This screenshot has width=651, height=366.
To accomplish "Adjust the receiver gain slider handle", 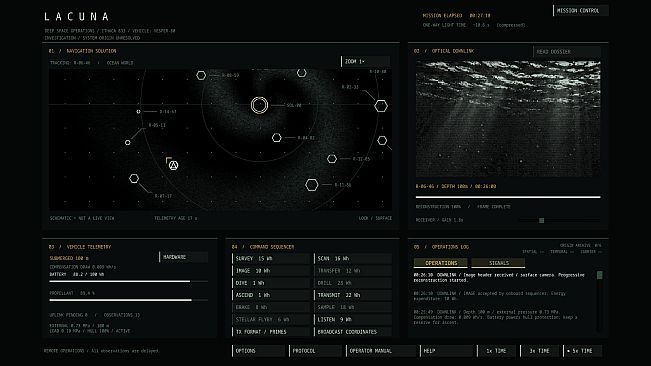I will (541, 220).
